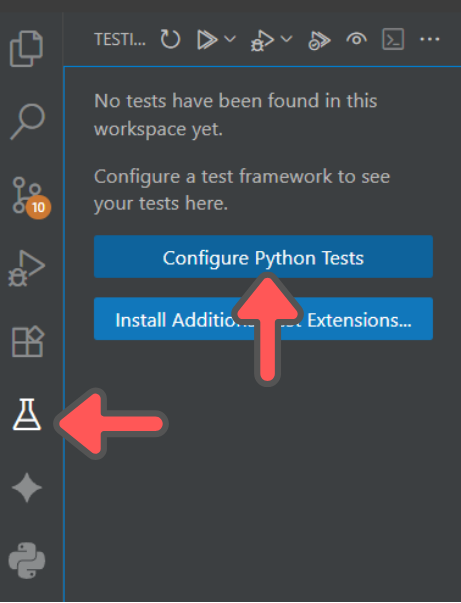Open the Extensions view

(x=28, y=341)
